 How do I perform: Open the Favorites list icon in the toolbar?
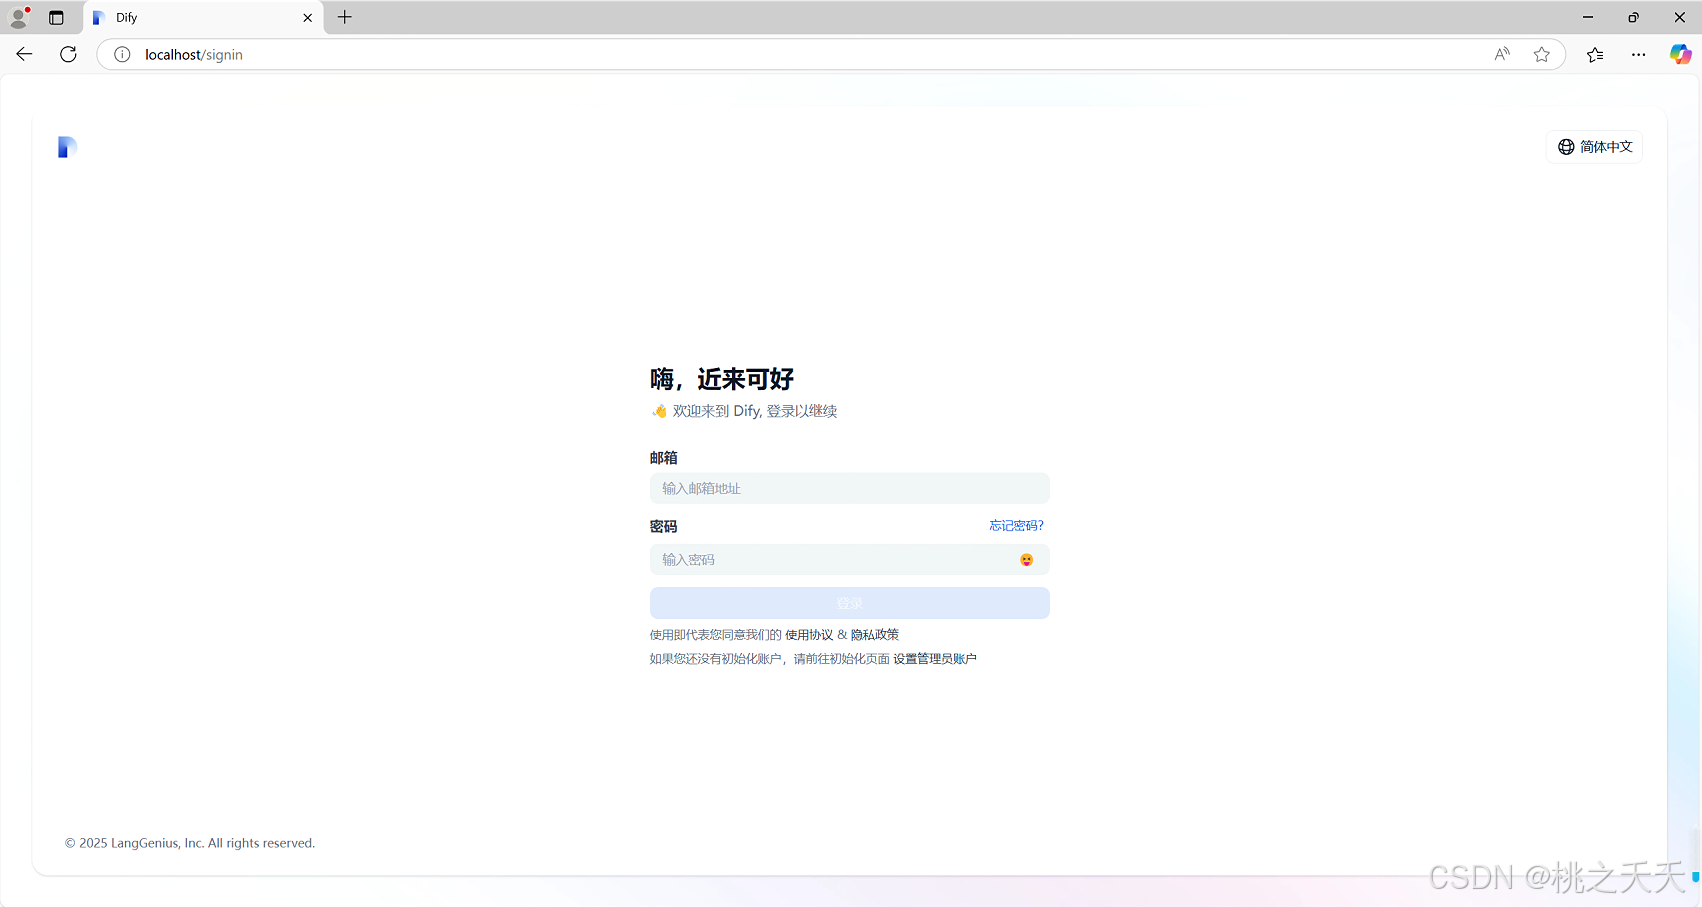click(x=1595, y=54)
